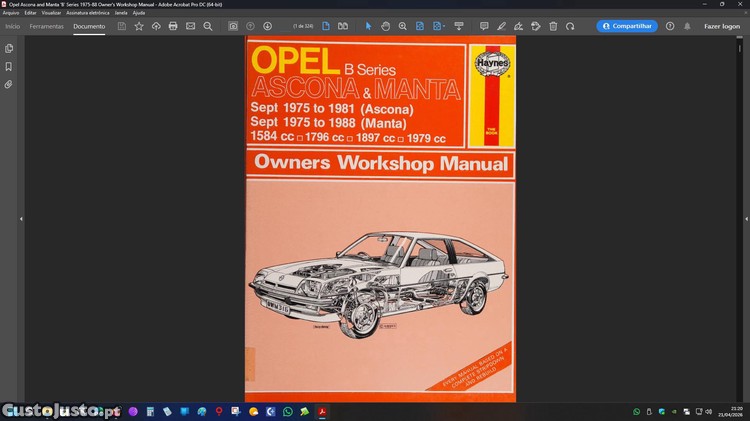The height and width of the screenshot is (421, 750).
Task: Click the trash delete icon in toolbar
Action: [553, 26]
